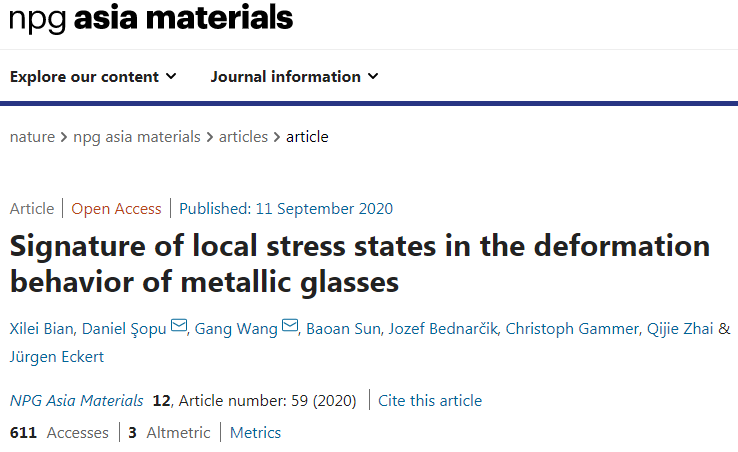Open author Xilei Bian's details
Image resolution: width=738 pixels, height=452 pixels.
tap(42, 327)
